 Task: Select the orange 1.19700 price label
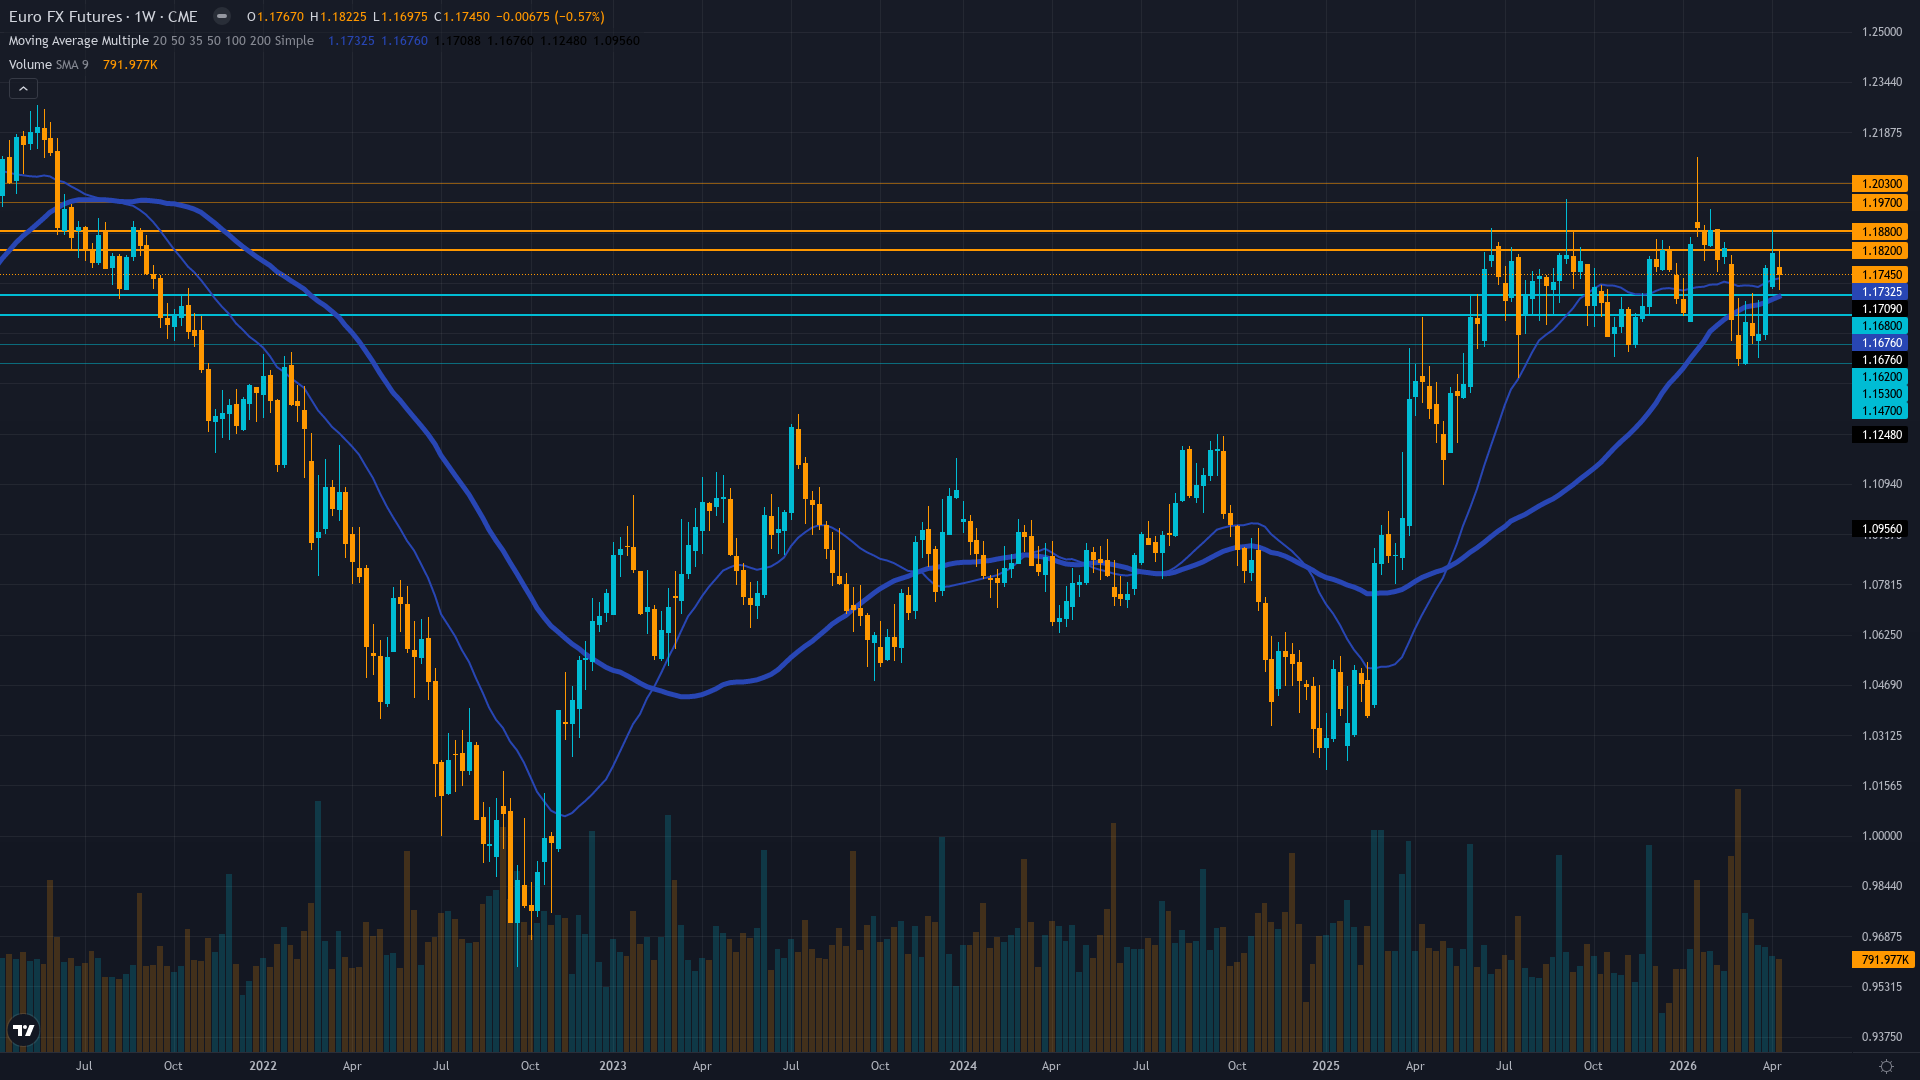[x=1880, y=203]
